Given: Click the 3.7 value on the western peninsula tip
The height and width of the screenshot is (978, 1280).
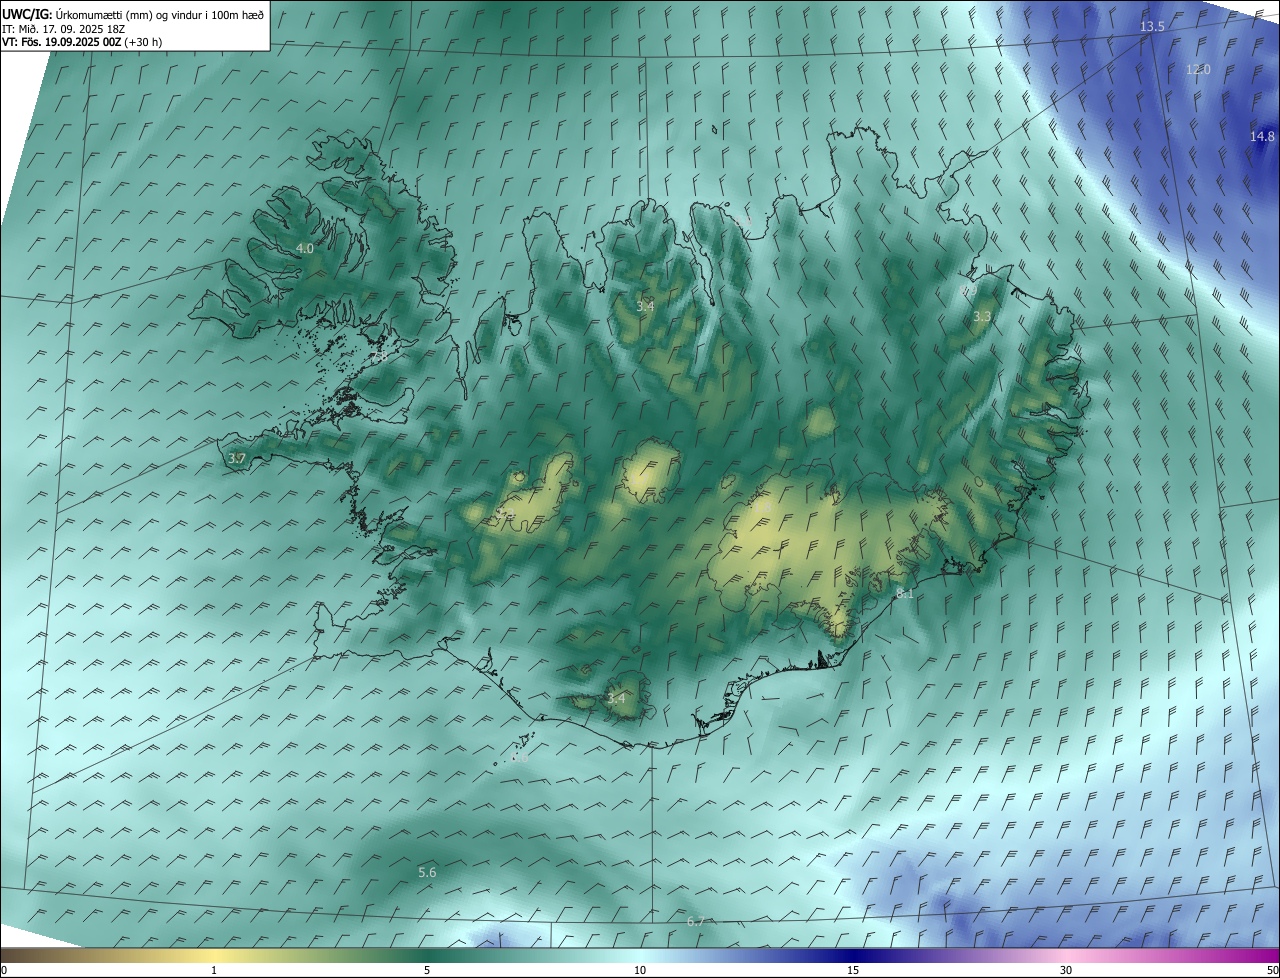Looking at the screenshot, I should click(237, 459).
